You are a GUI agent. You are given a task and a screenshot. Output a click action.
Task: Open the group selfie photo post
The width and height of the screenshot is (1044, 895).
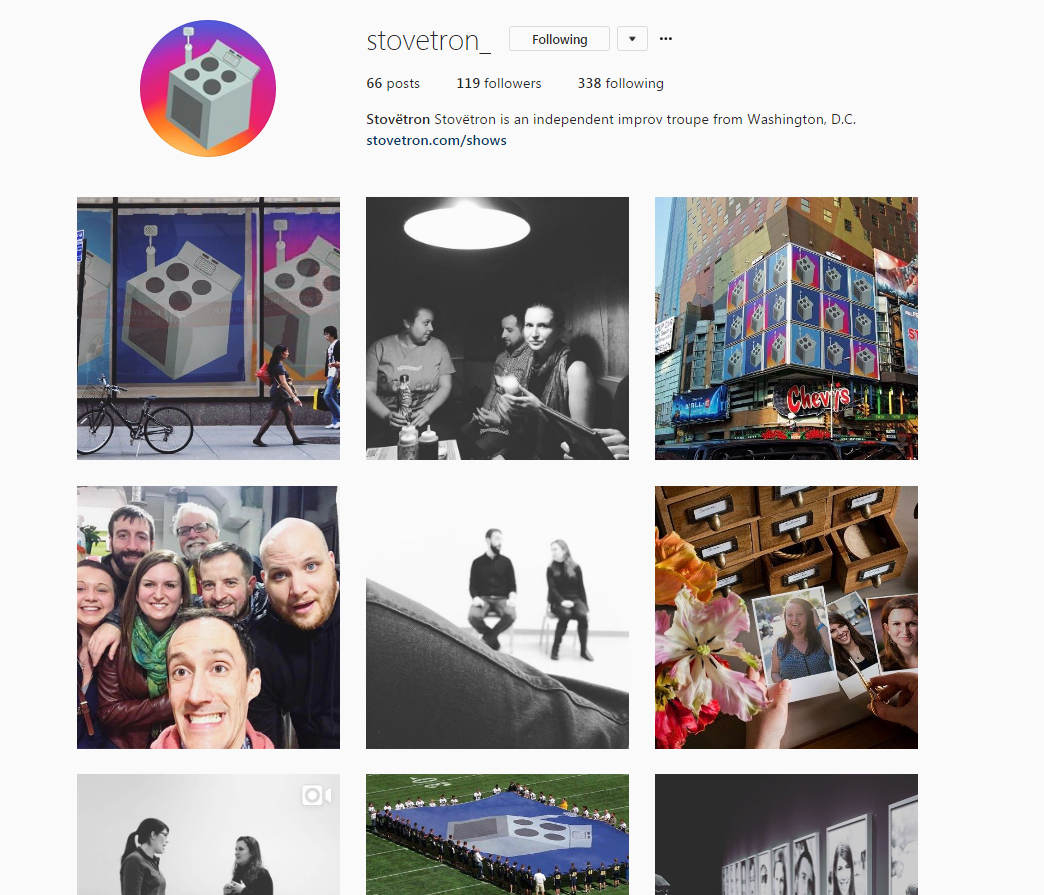pos(208,617)
